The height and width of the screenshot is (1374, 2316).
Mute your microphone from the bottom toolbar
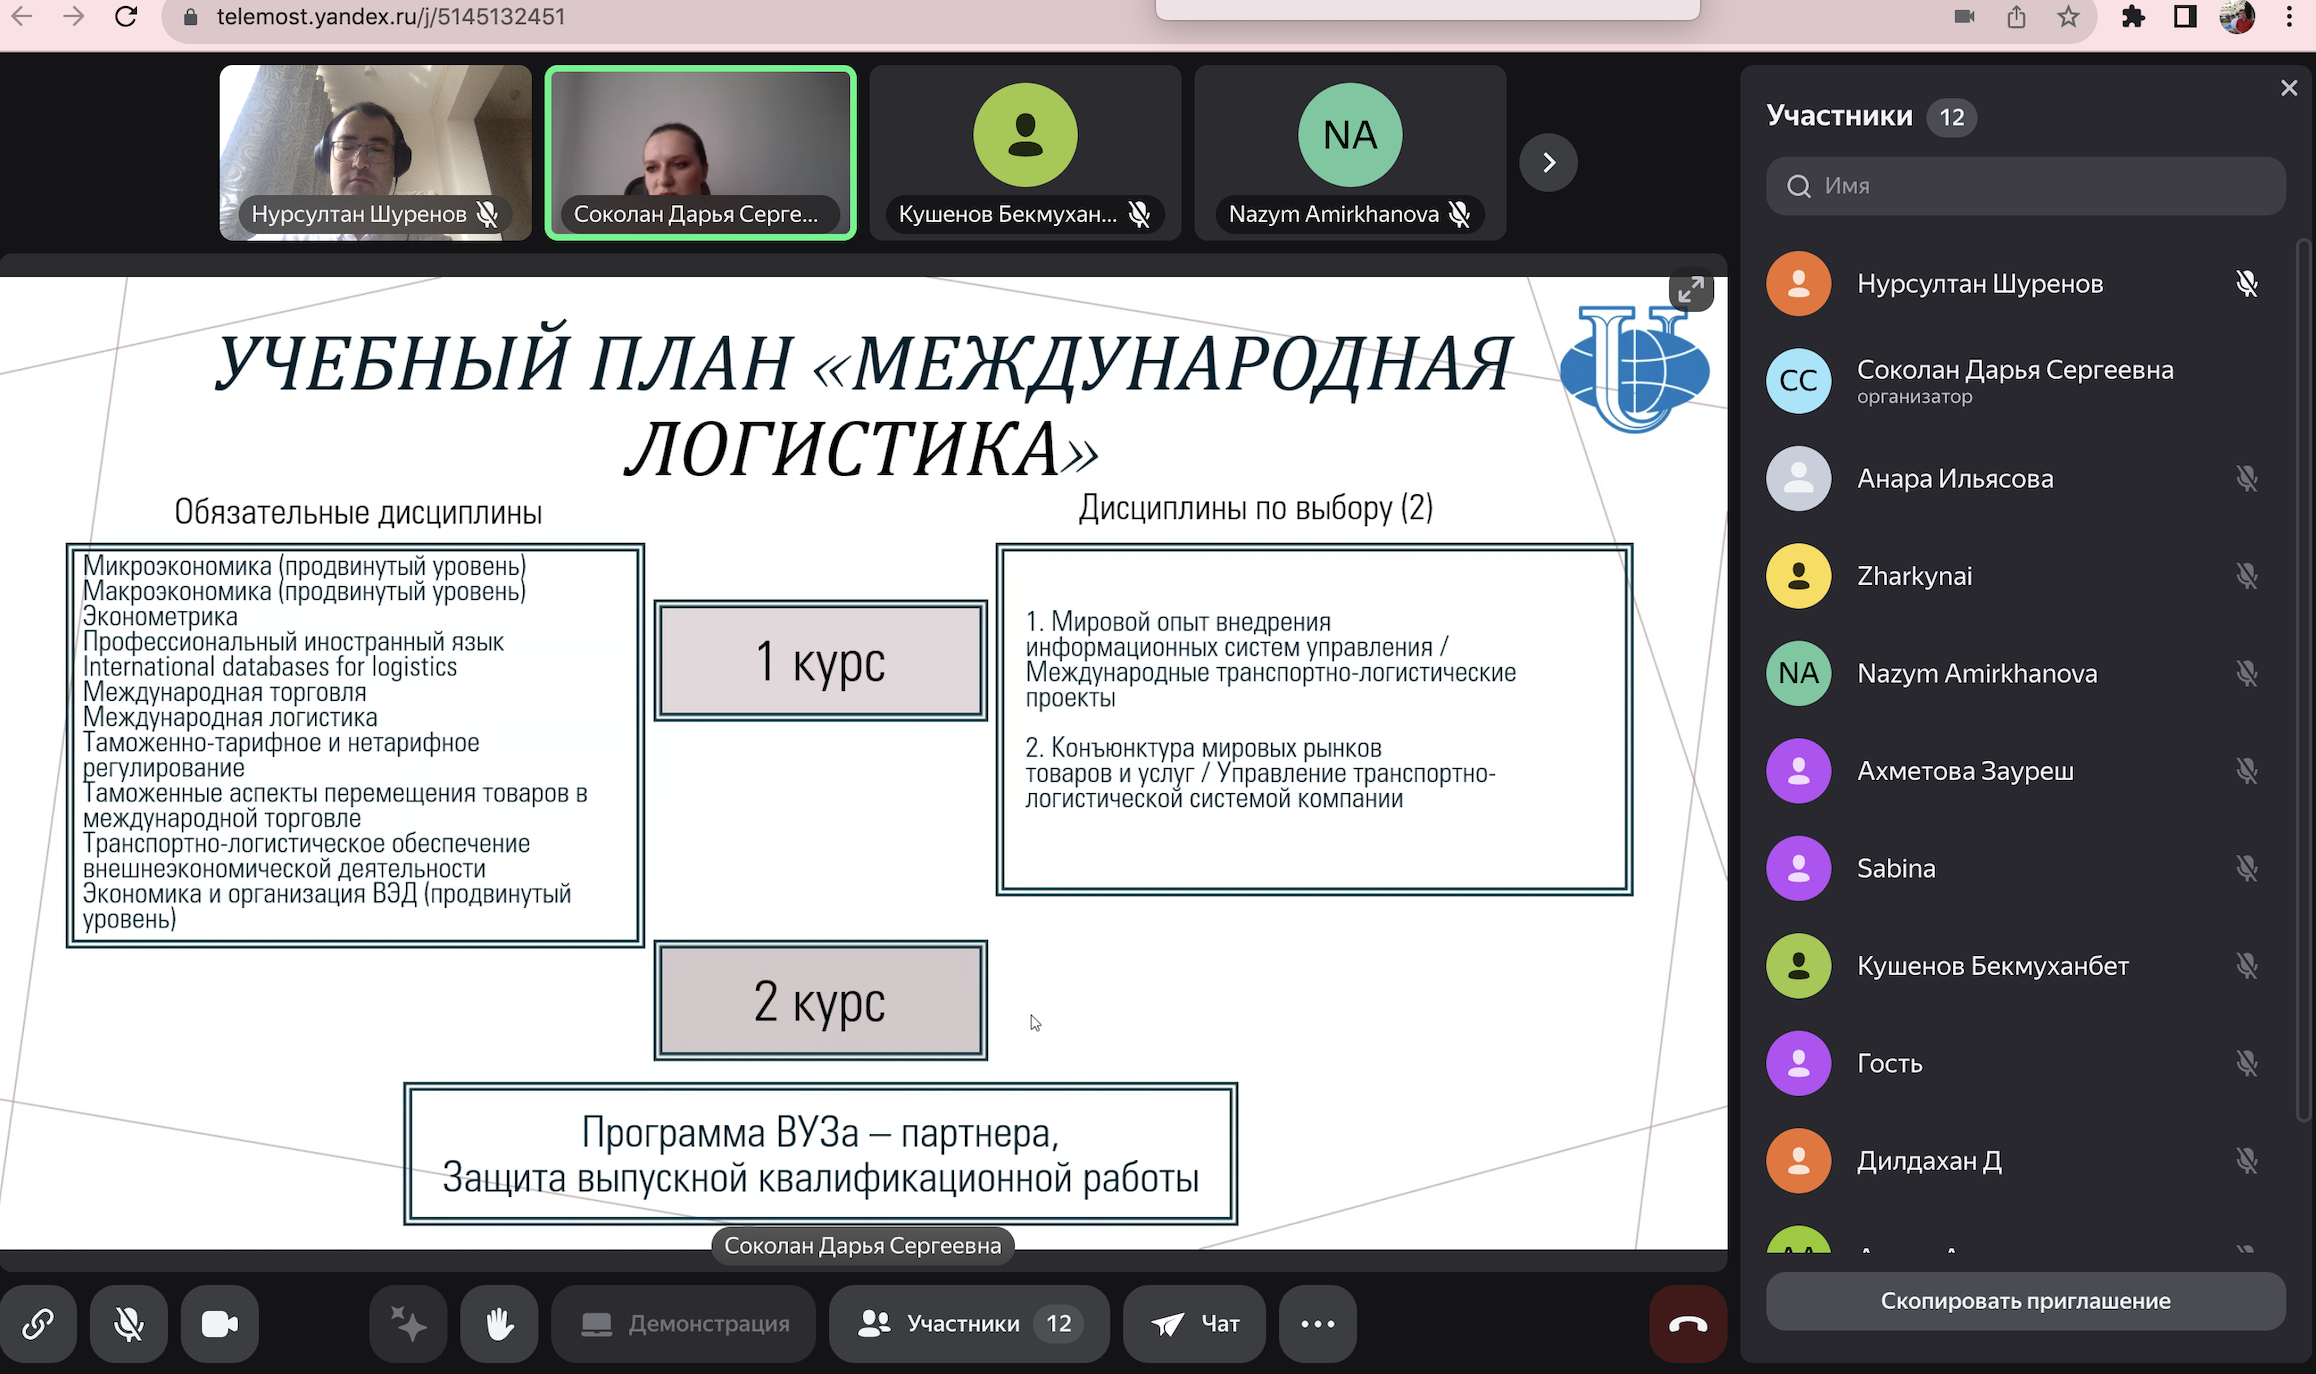(x=128, y=1324)
